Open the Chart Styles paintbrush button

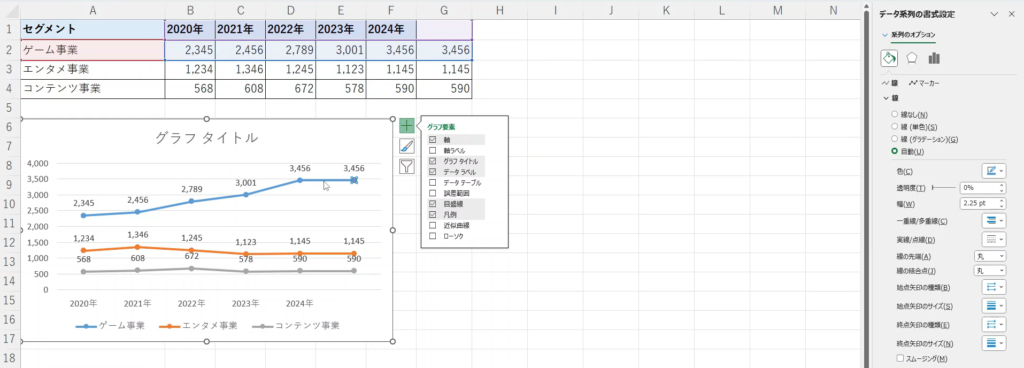click(x=407, y=146)
